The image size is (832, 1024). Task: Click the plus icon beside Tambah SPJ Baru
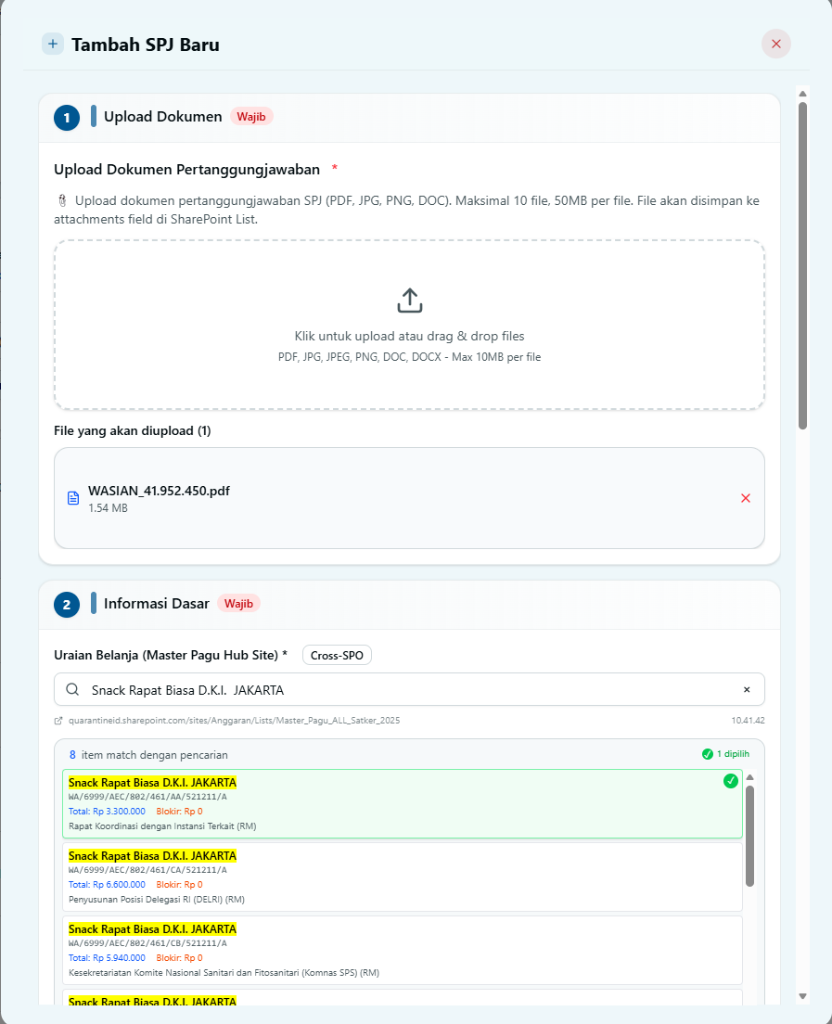[53, 44]
